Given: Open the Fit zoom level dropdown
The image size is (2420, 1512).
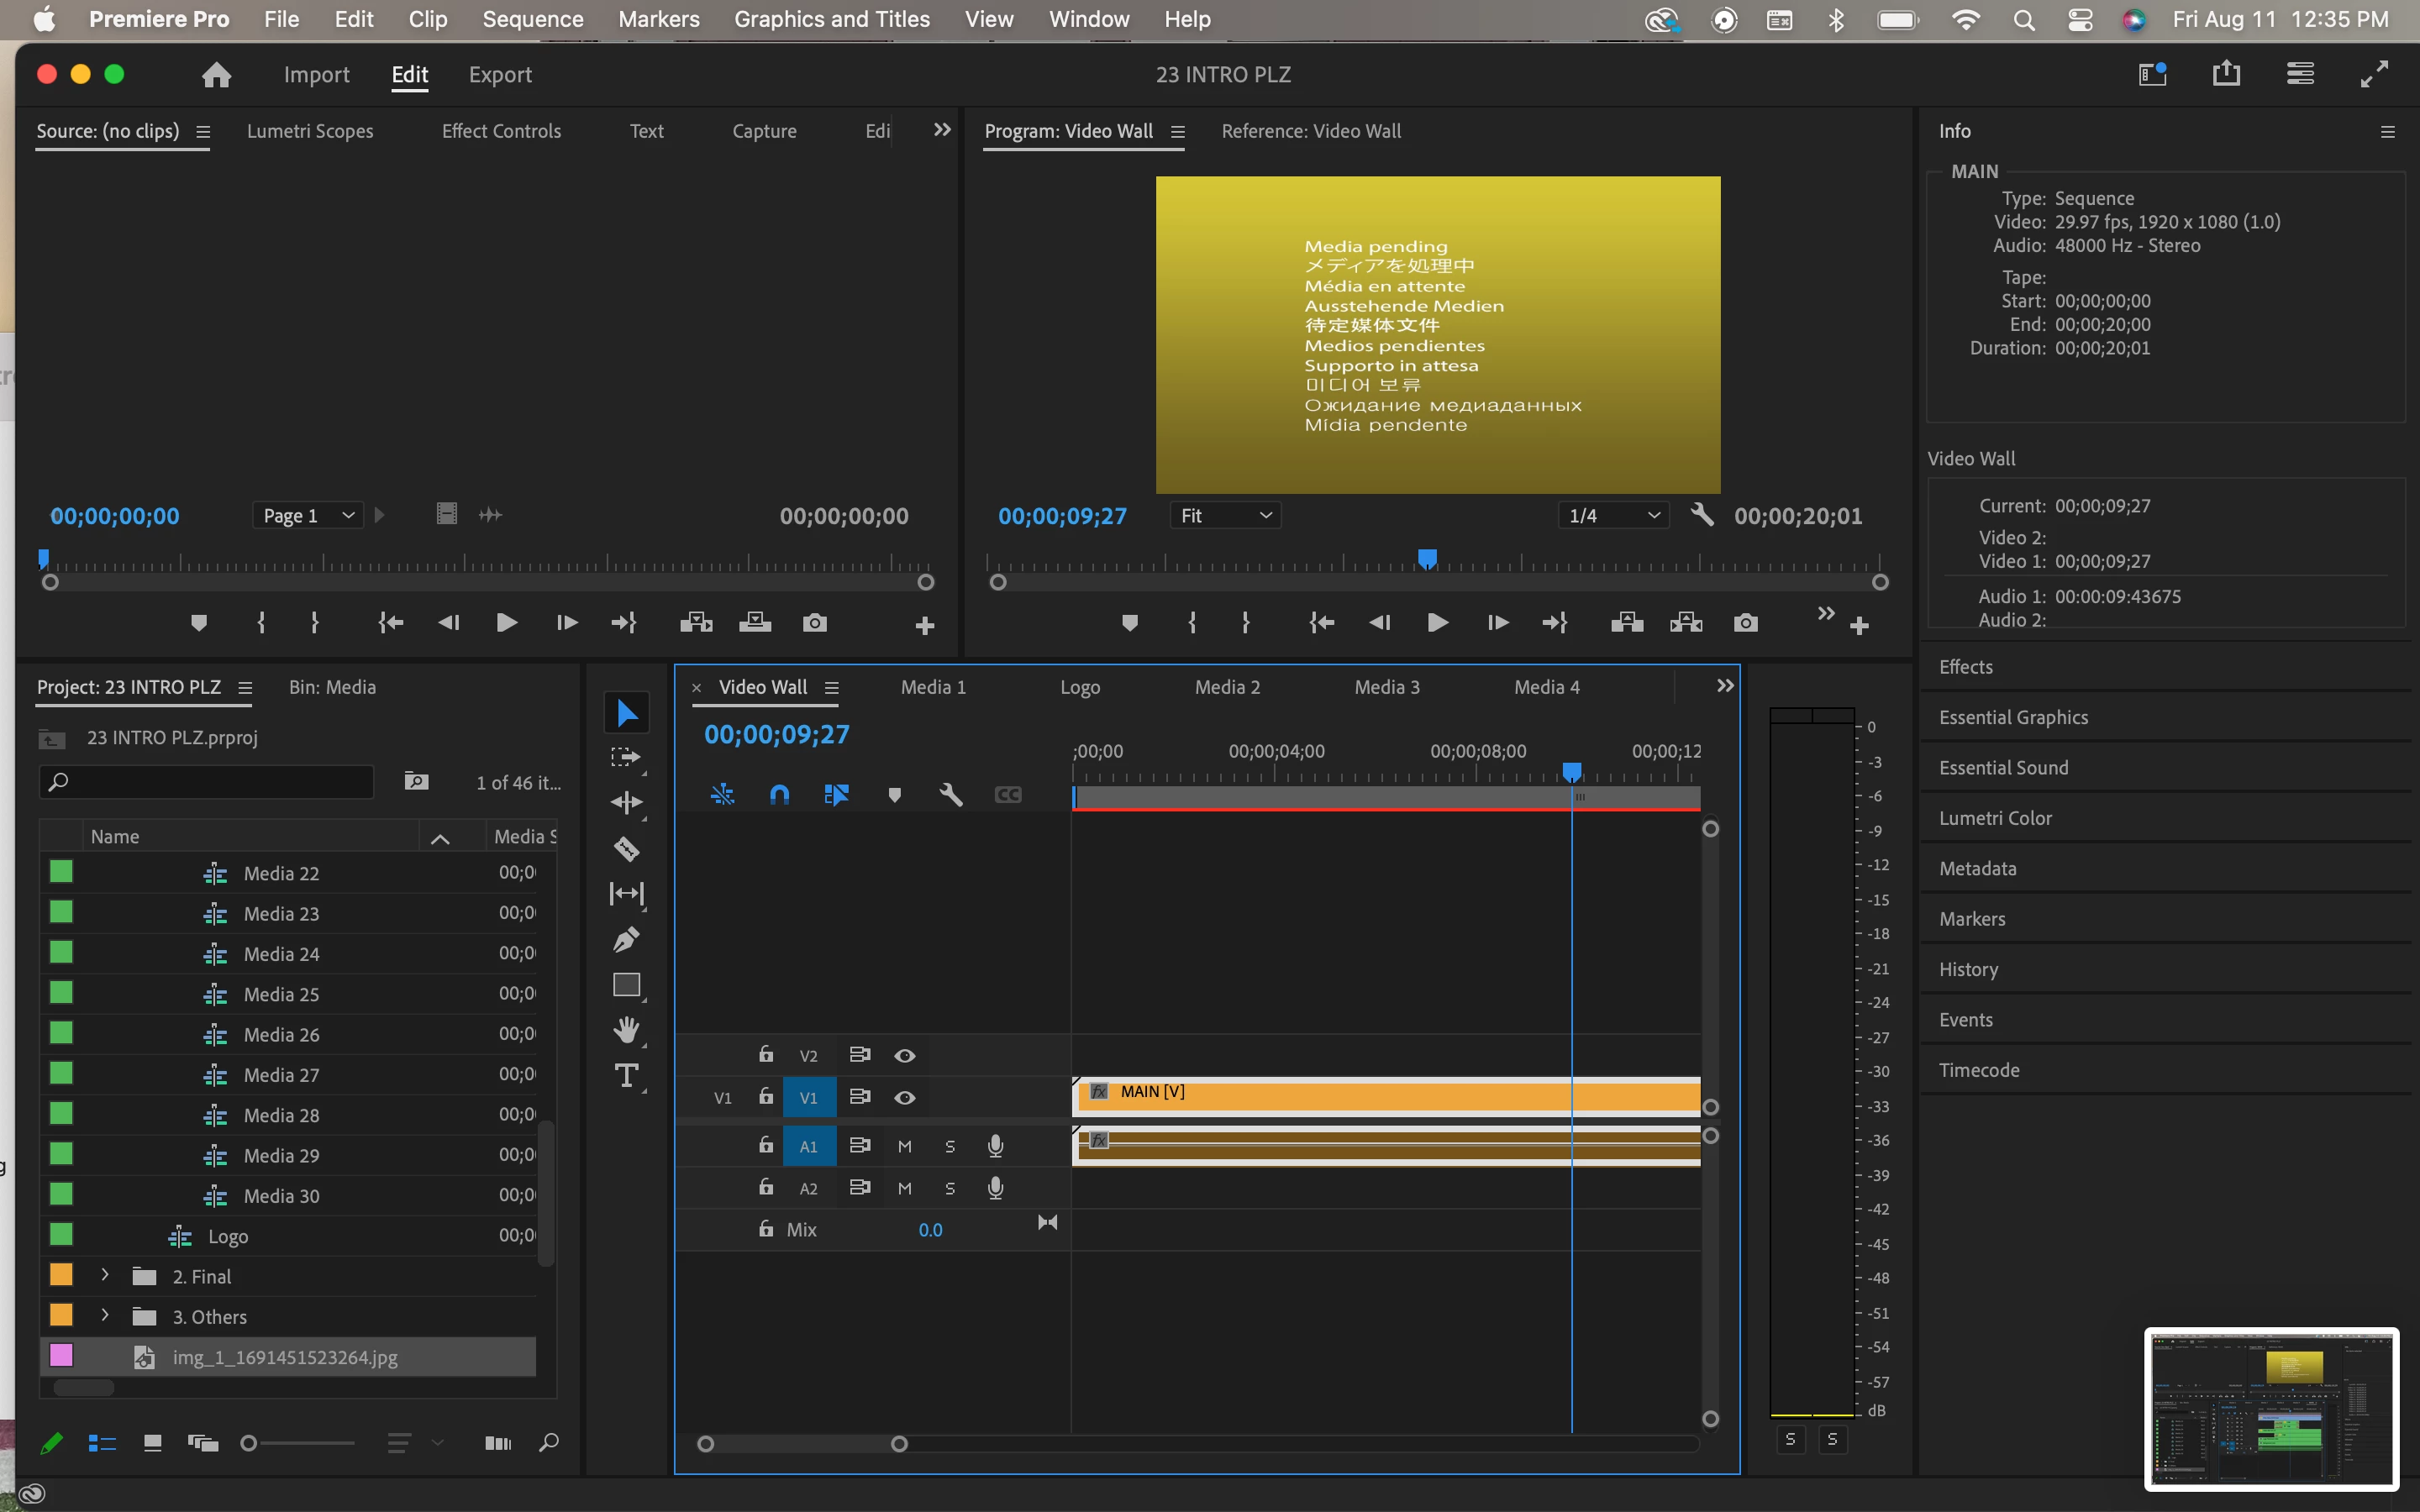Looking at the screenshot, I should (1225, 515).
